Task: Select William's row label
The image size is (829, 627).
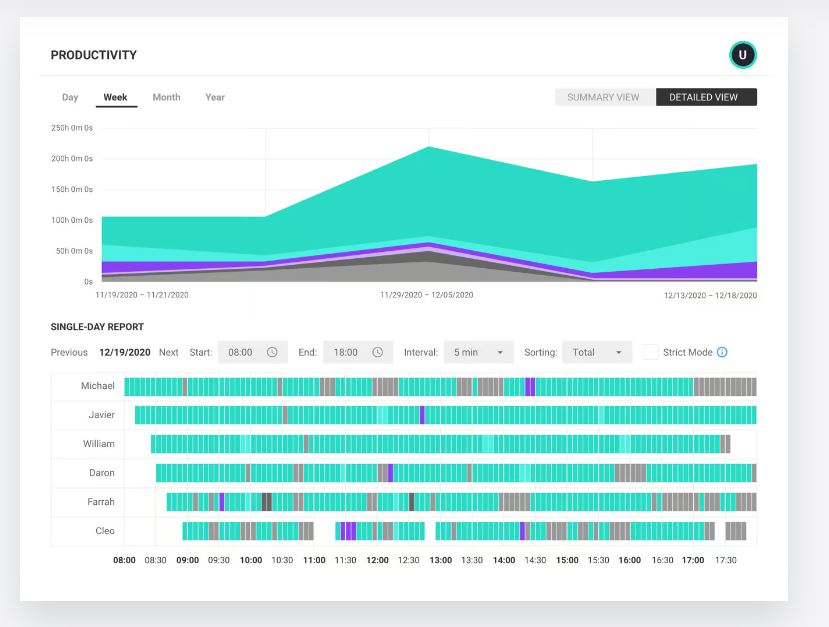Action: tap(99, 444)
